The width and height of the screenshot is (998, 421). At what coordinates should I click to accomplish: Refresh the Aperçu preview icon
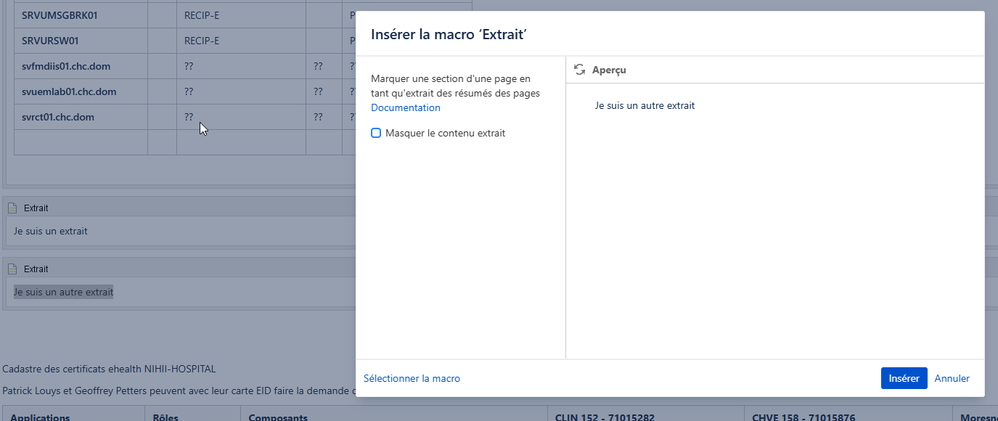[579, 69]
